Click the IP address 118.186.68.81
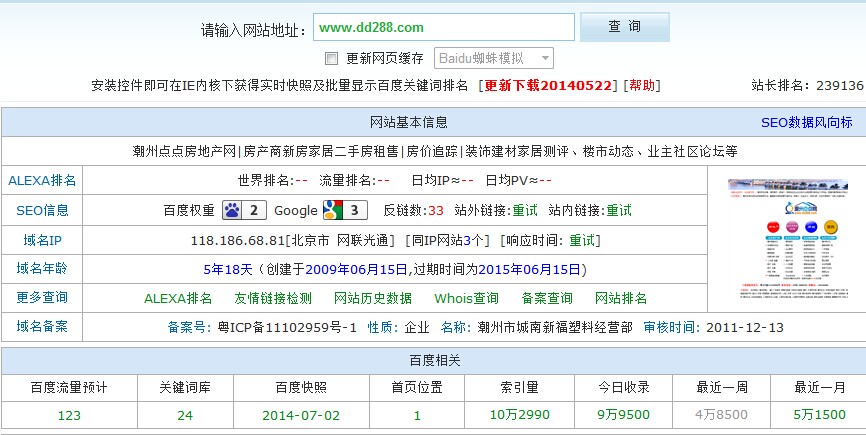The width and height of the screenshot is (866, 435). pos(237,241)
